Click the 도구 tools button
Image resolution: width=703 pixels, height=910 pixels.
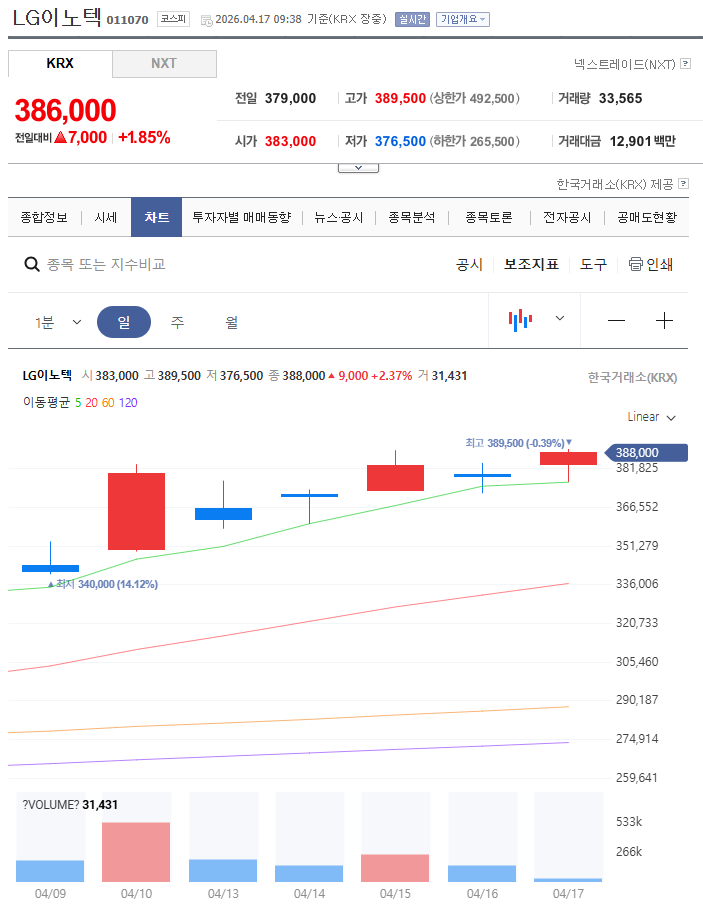point(593,265)
